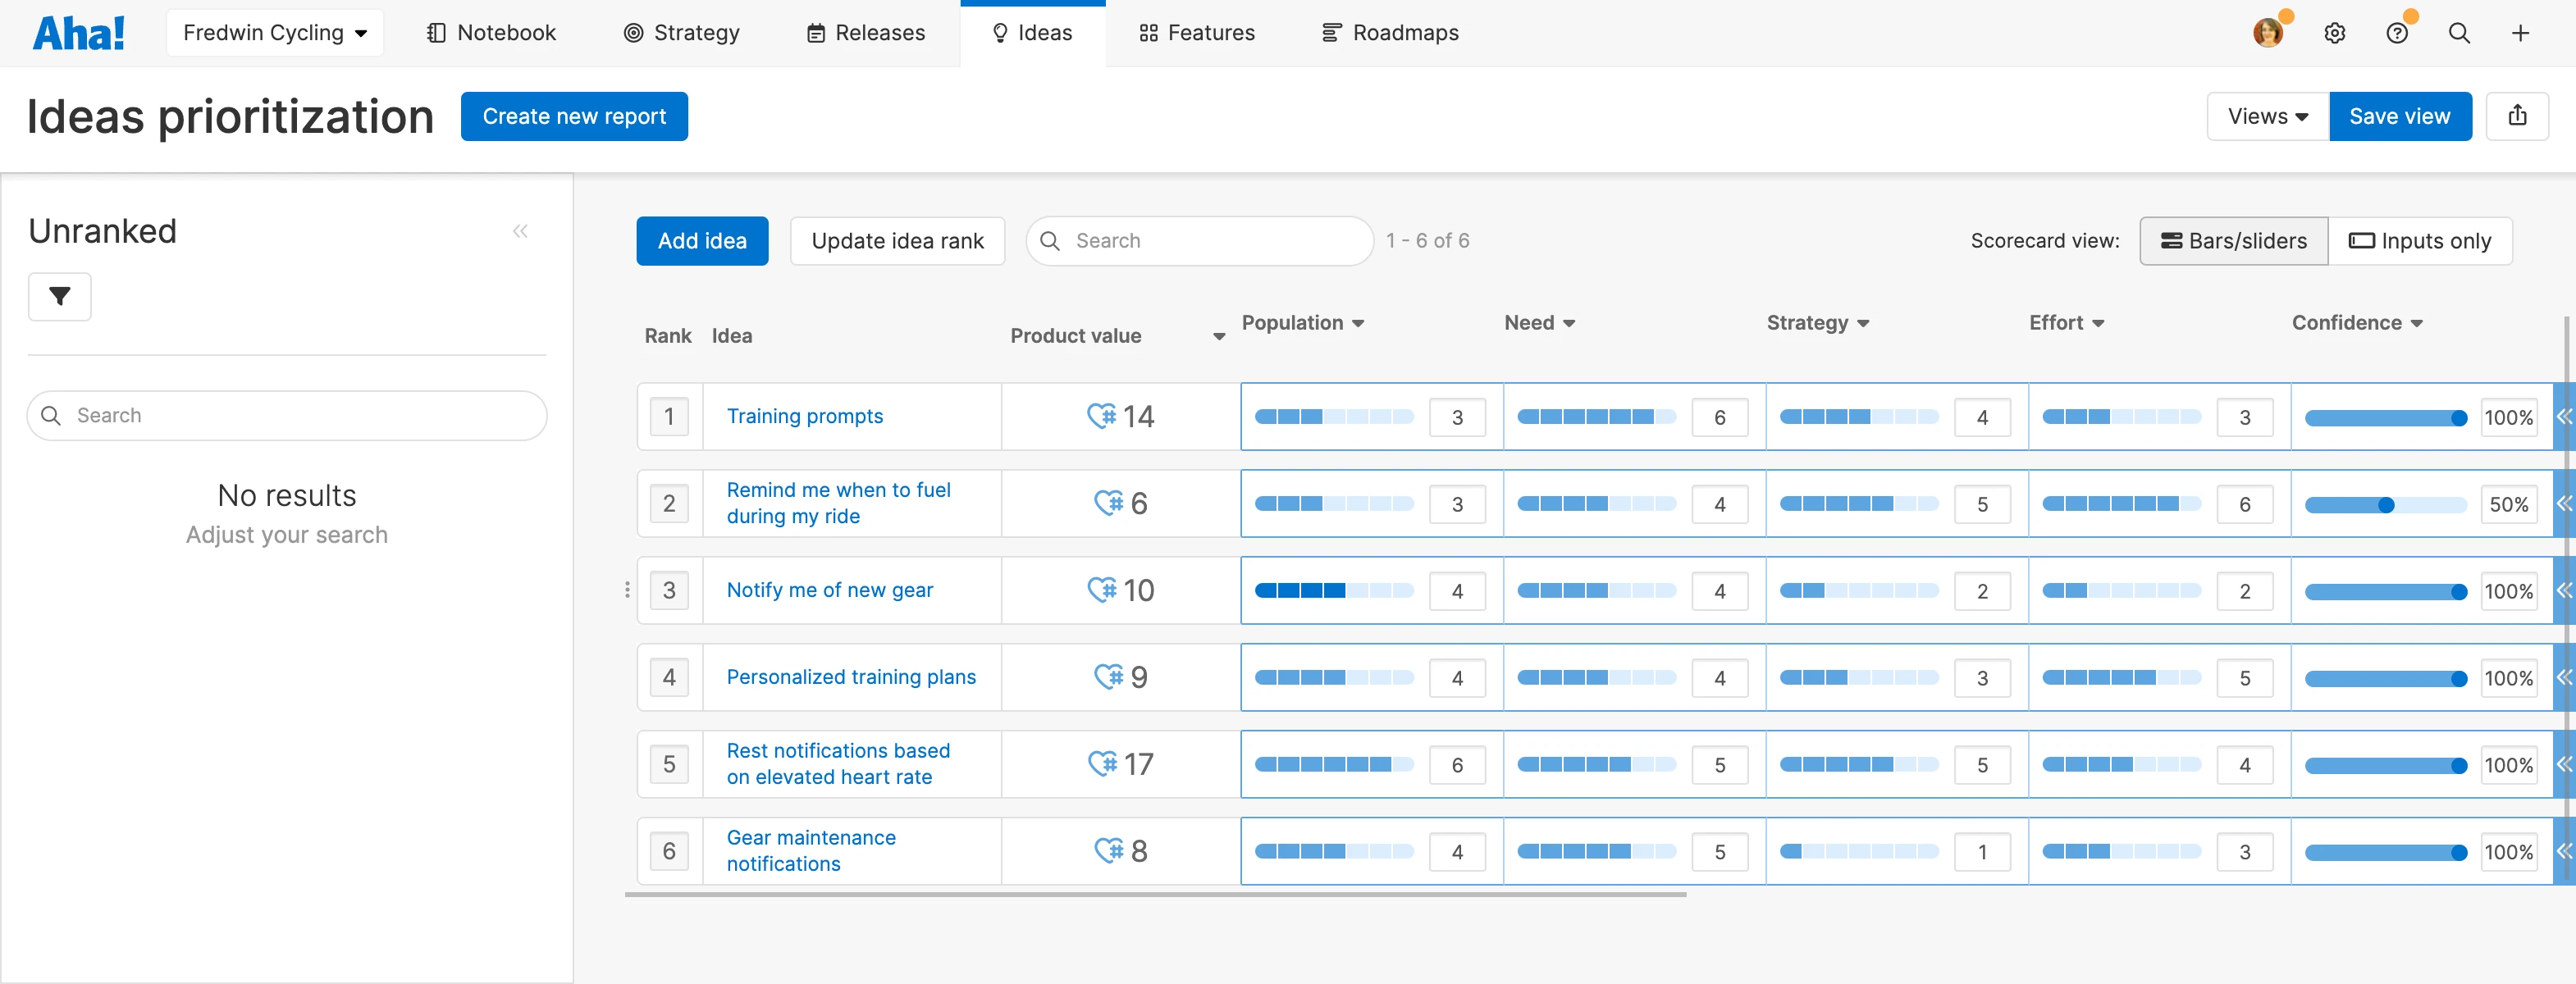Open the Features tab
2576x984 pixels.
[1196, 33]
